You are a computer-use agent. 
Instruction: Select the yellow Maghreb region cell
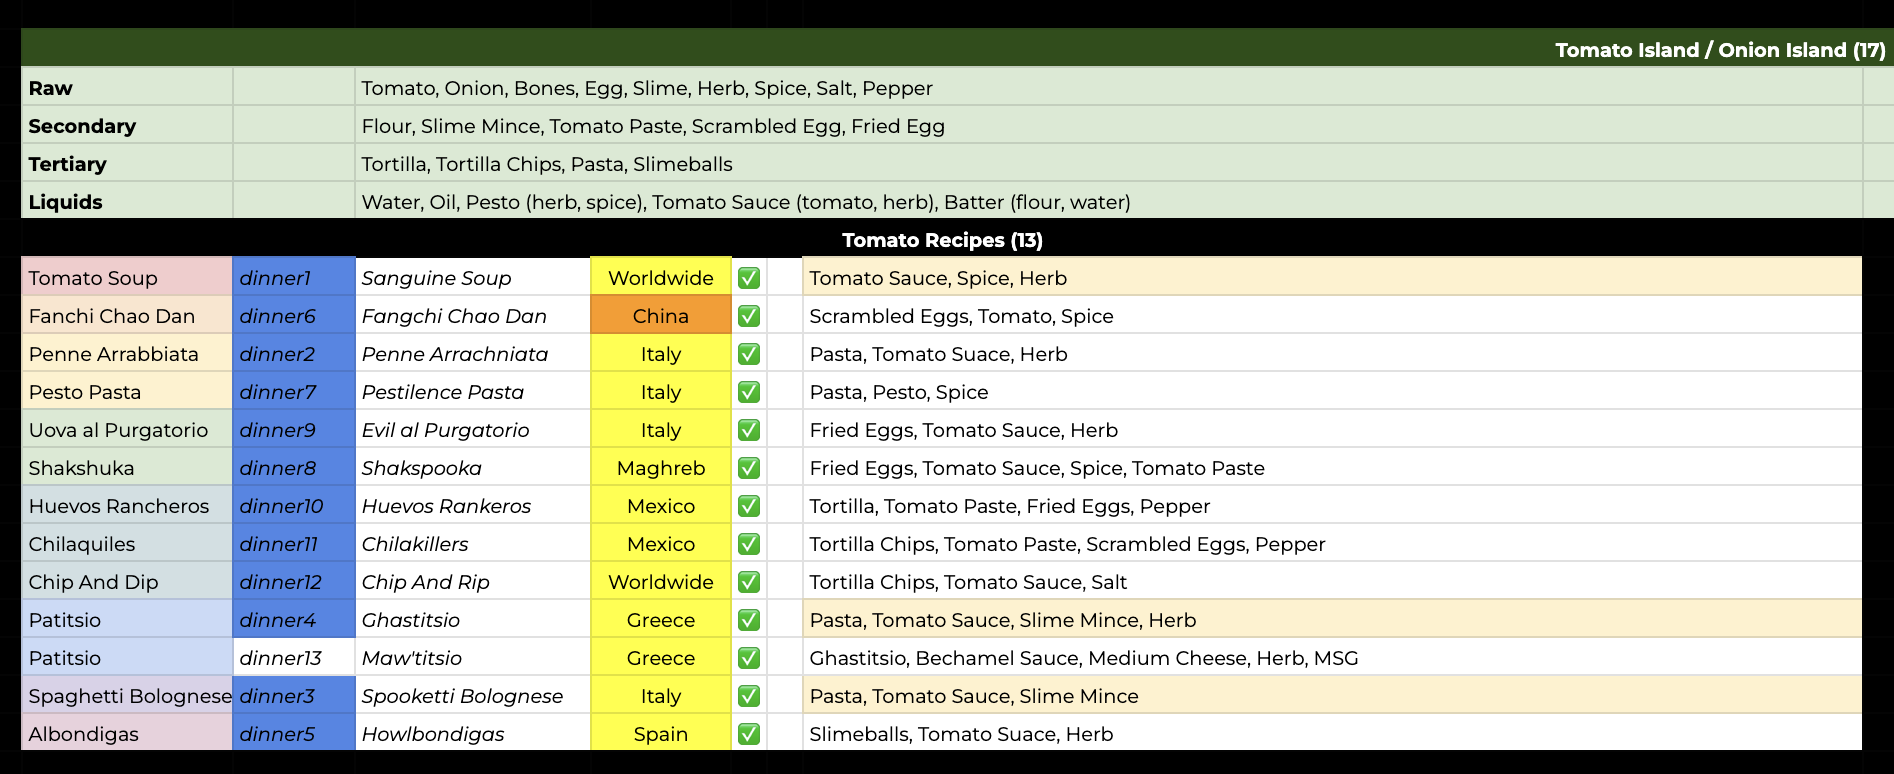click(660, 468)
